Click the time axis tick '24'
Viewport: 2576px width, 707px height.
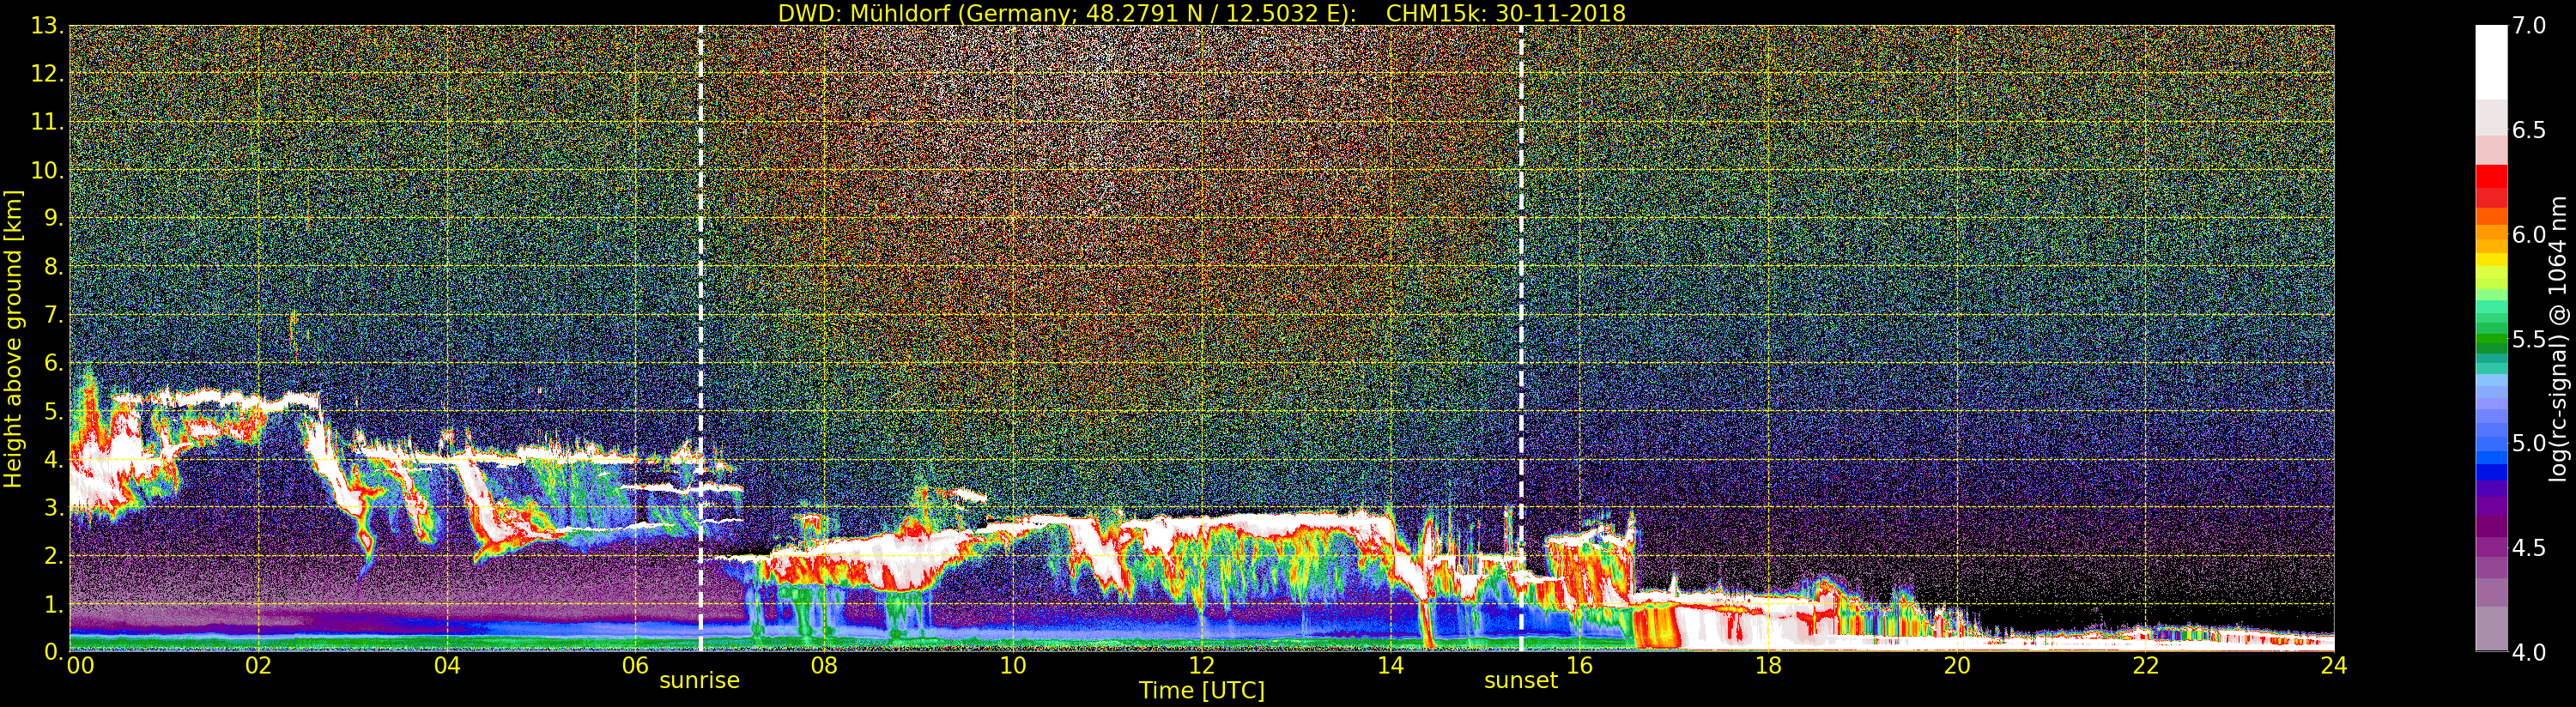point(2333,665)
